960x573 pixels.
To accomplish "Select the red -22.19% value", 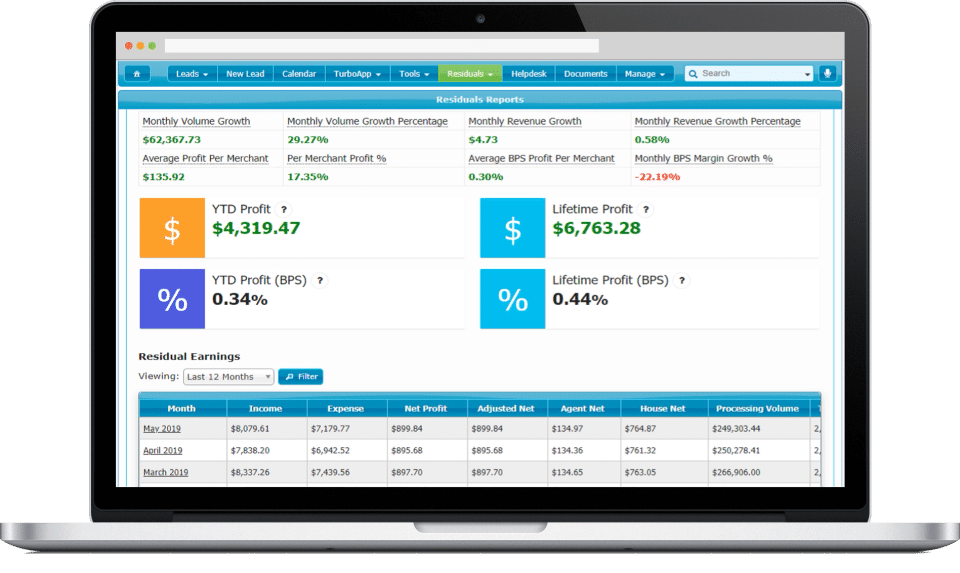I will pyautogui.click(x=657, y=177).
